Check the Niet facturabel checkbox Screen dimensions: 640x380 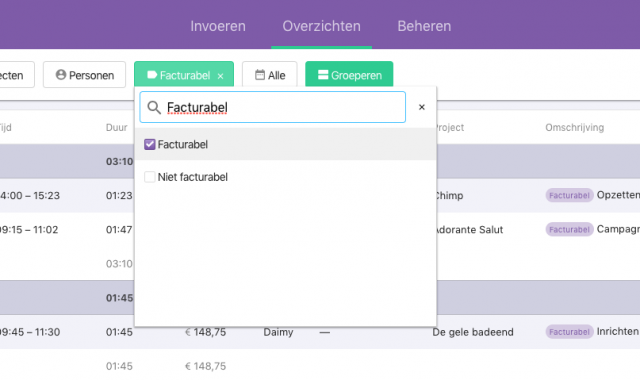pyautogui.click(x=150, y=177)
